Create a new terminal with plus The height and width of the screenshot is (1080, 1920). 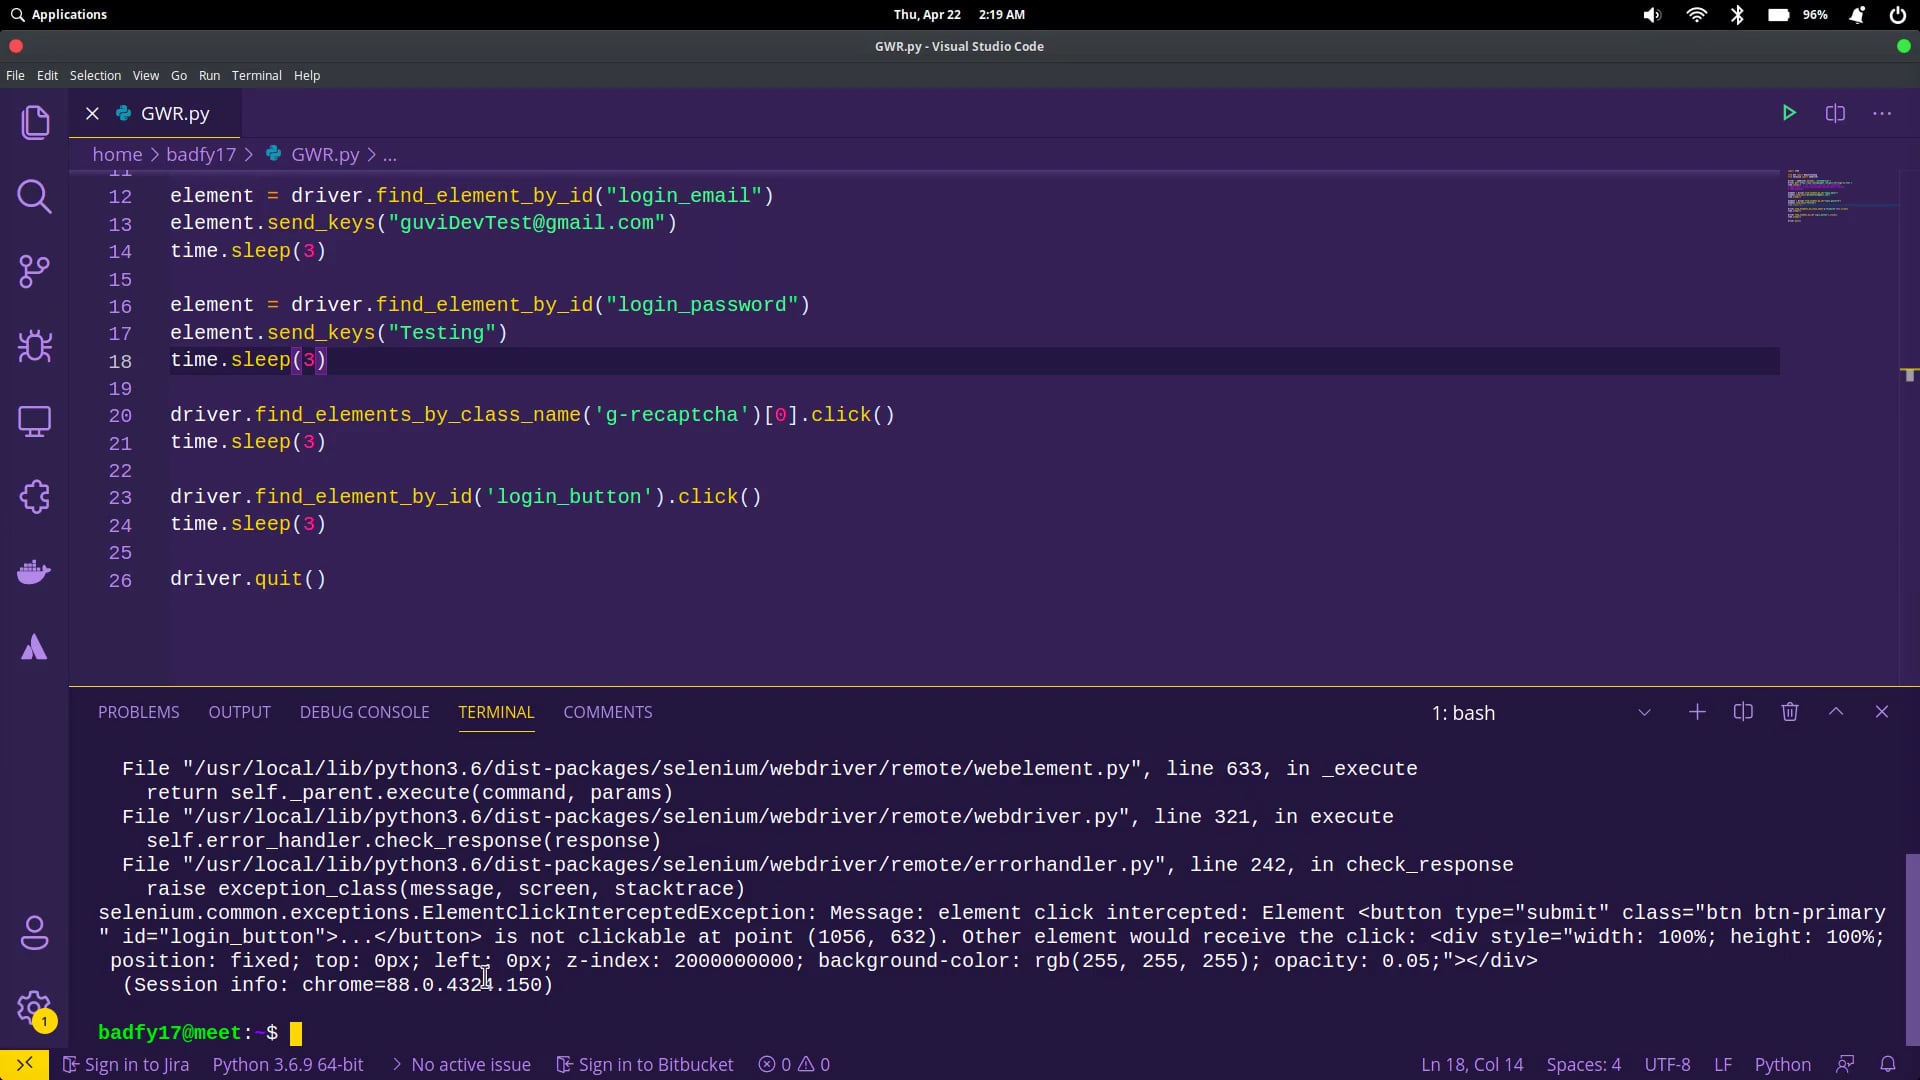tap(1697, 712)
